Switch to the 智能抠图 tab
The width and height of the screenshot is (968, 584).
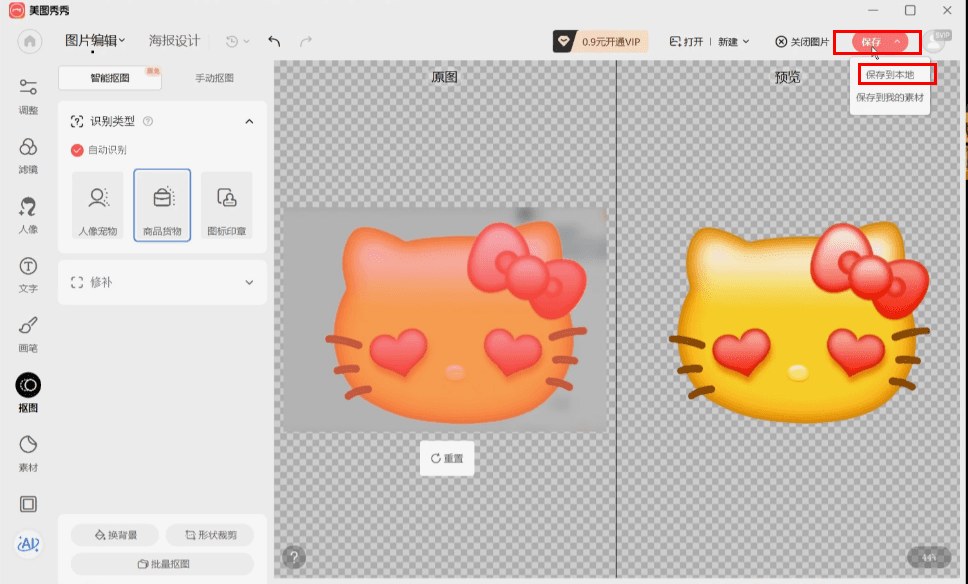tap(110, 78)
